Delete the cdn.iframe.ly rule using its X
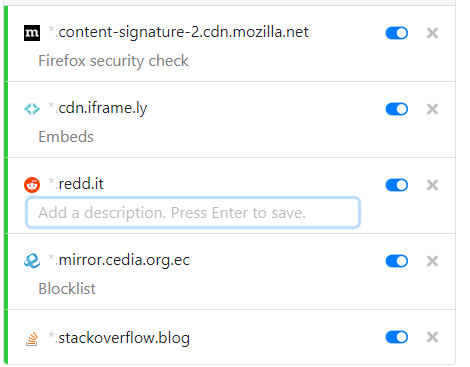Image resolution: width=470 pixels, height=367 pixels. pyautogui.click(x=432, y=109)
